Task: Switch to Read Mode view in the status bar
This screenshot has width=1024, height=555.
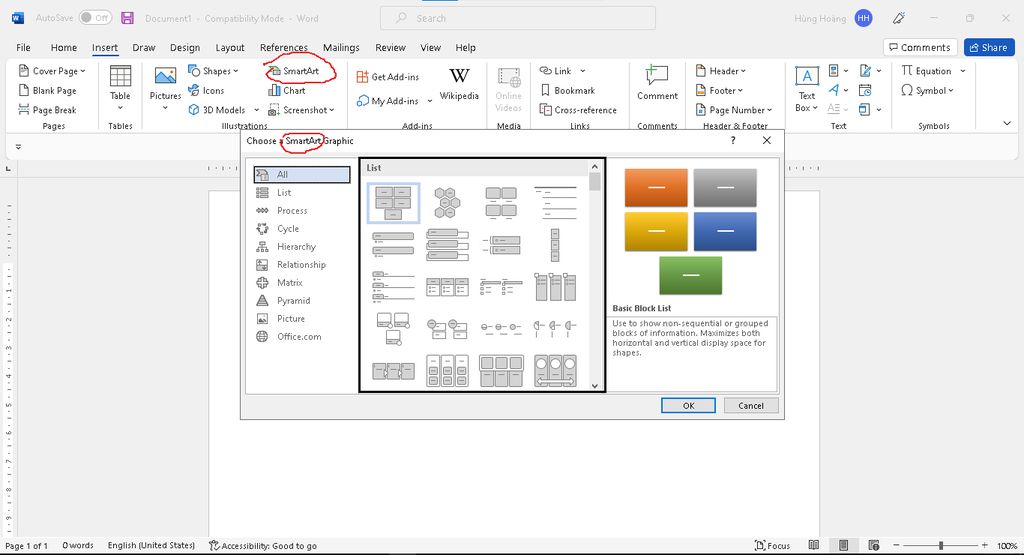Action: 814,545
